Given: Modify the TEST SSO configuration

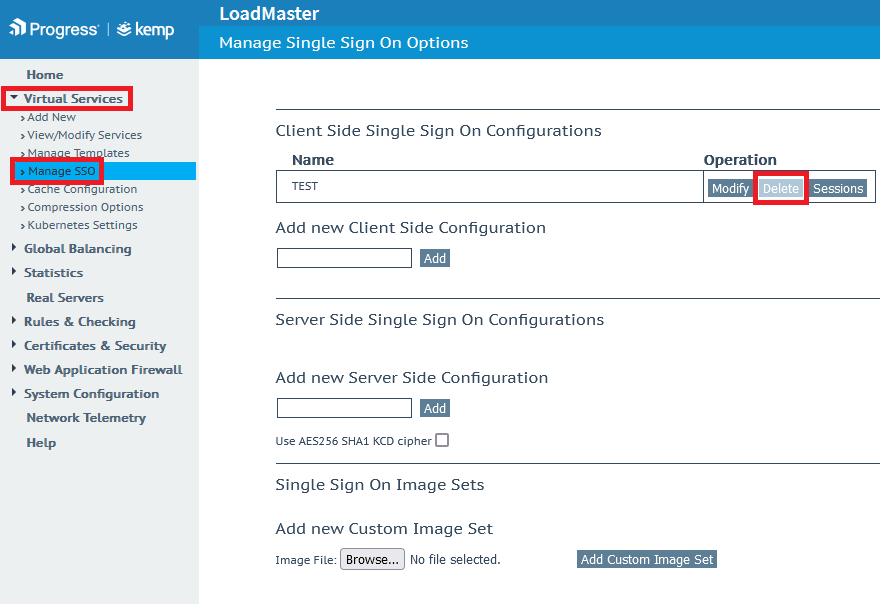Looking at the screenshot, I should point(730,189).
